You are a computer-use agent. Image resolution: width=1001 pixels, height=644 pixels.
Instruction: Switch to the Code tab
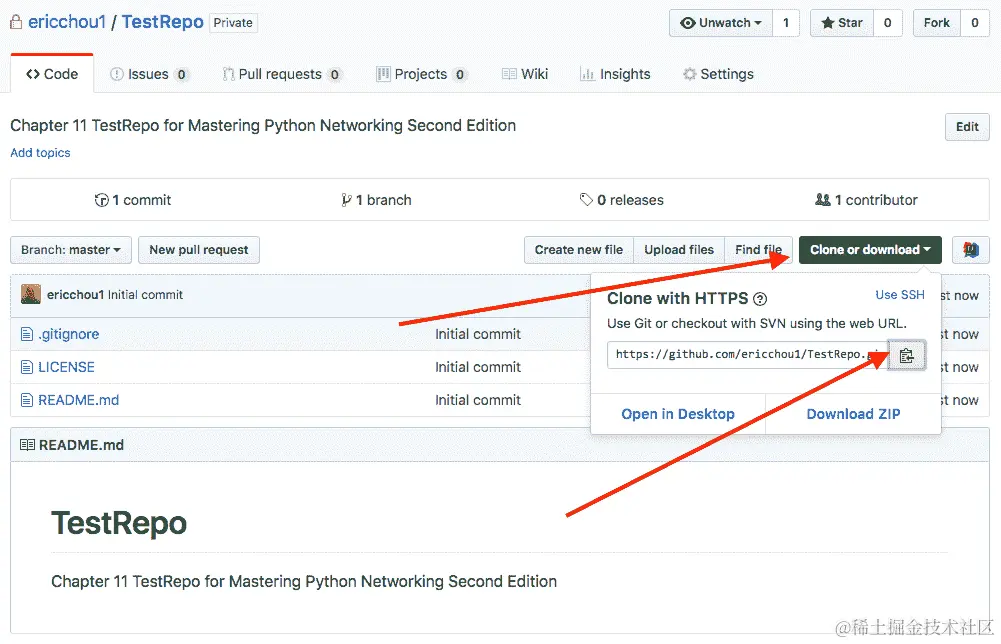pos(52,74)
